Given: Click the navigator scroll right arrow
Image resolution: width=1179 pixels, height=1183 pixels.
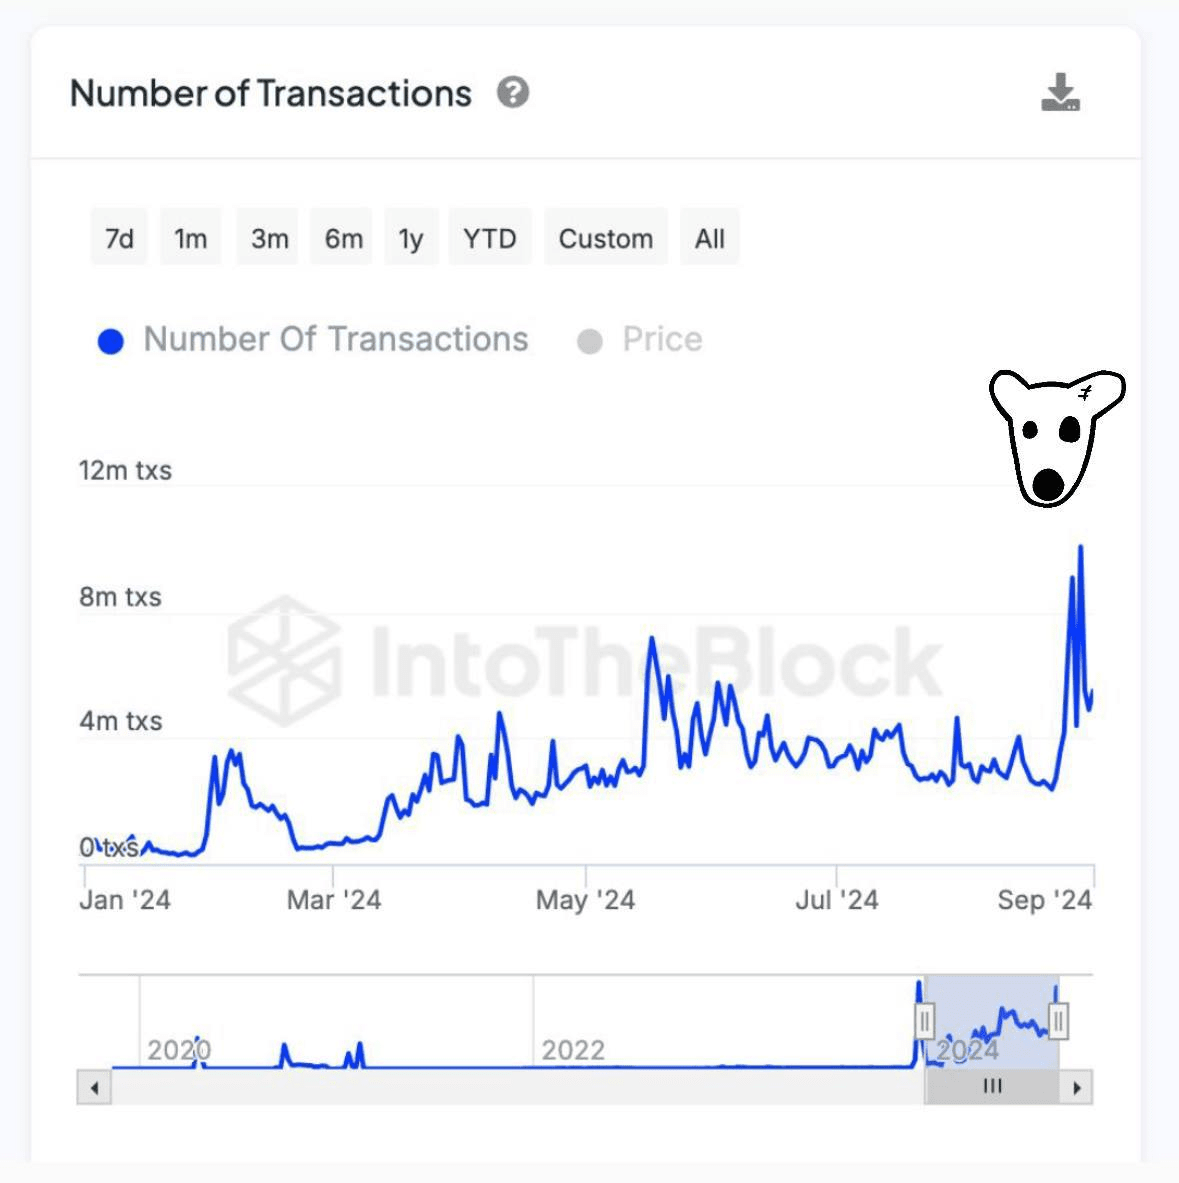Looking at the screenshot, I should (x=1076, y=1087).
